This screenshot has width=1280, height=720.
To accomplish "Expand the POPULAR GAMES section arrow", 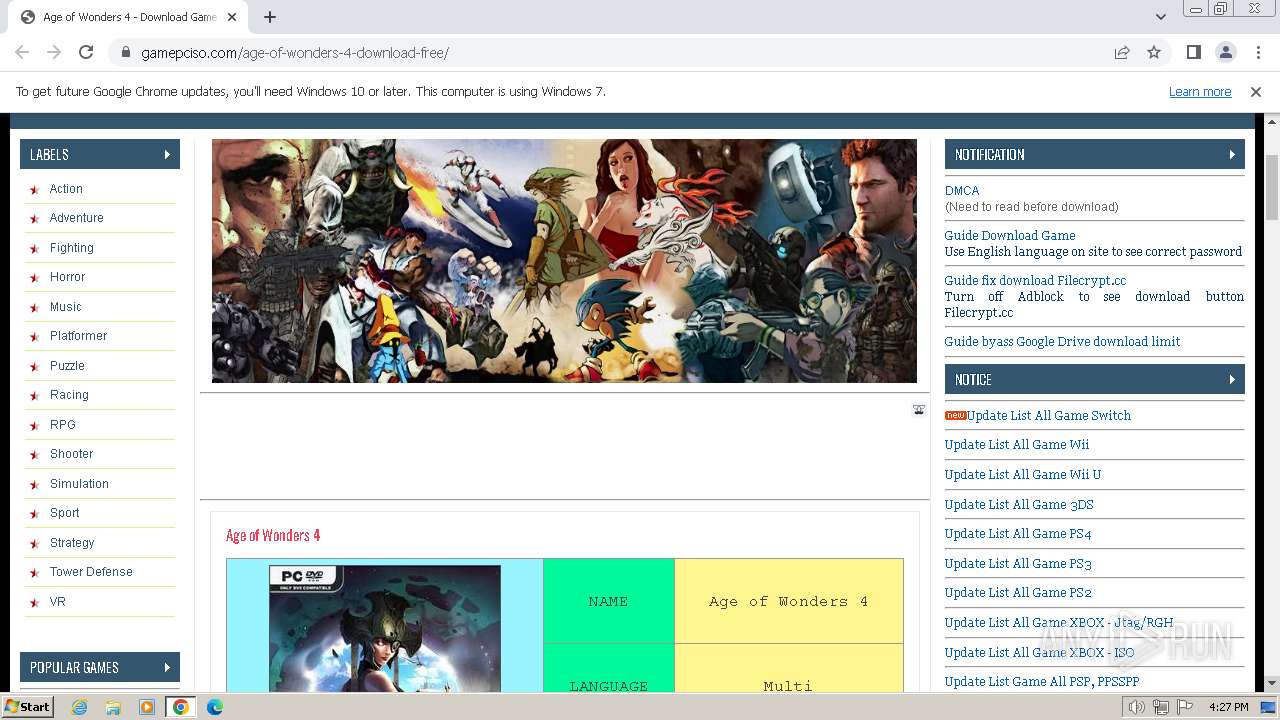I will click(167, 667).
